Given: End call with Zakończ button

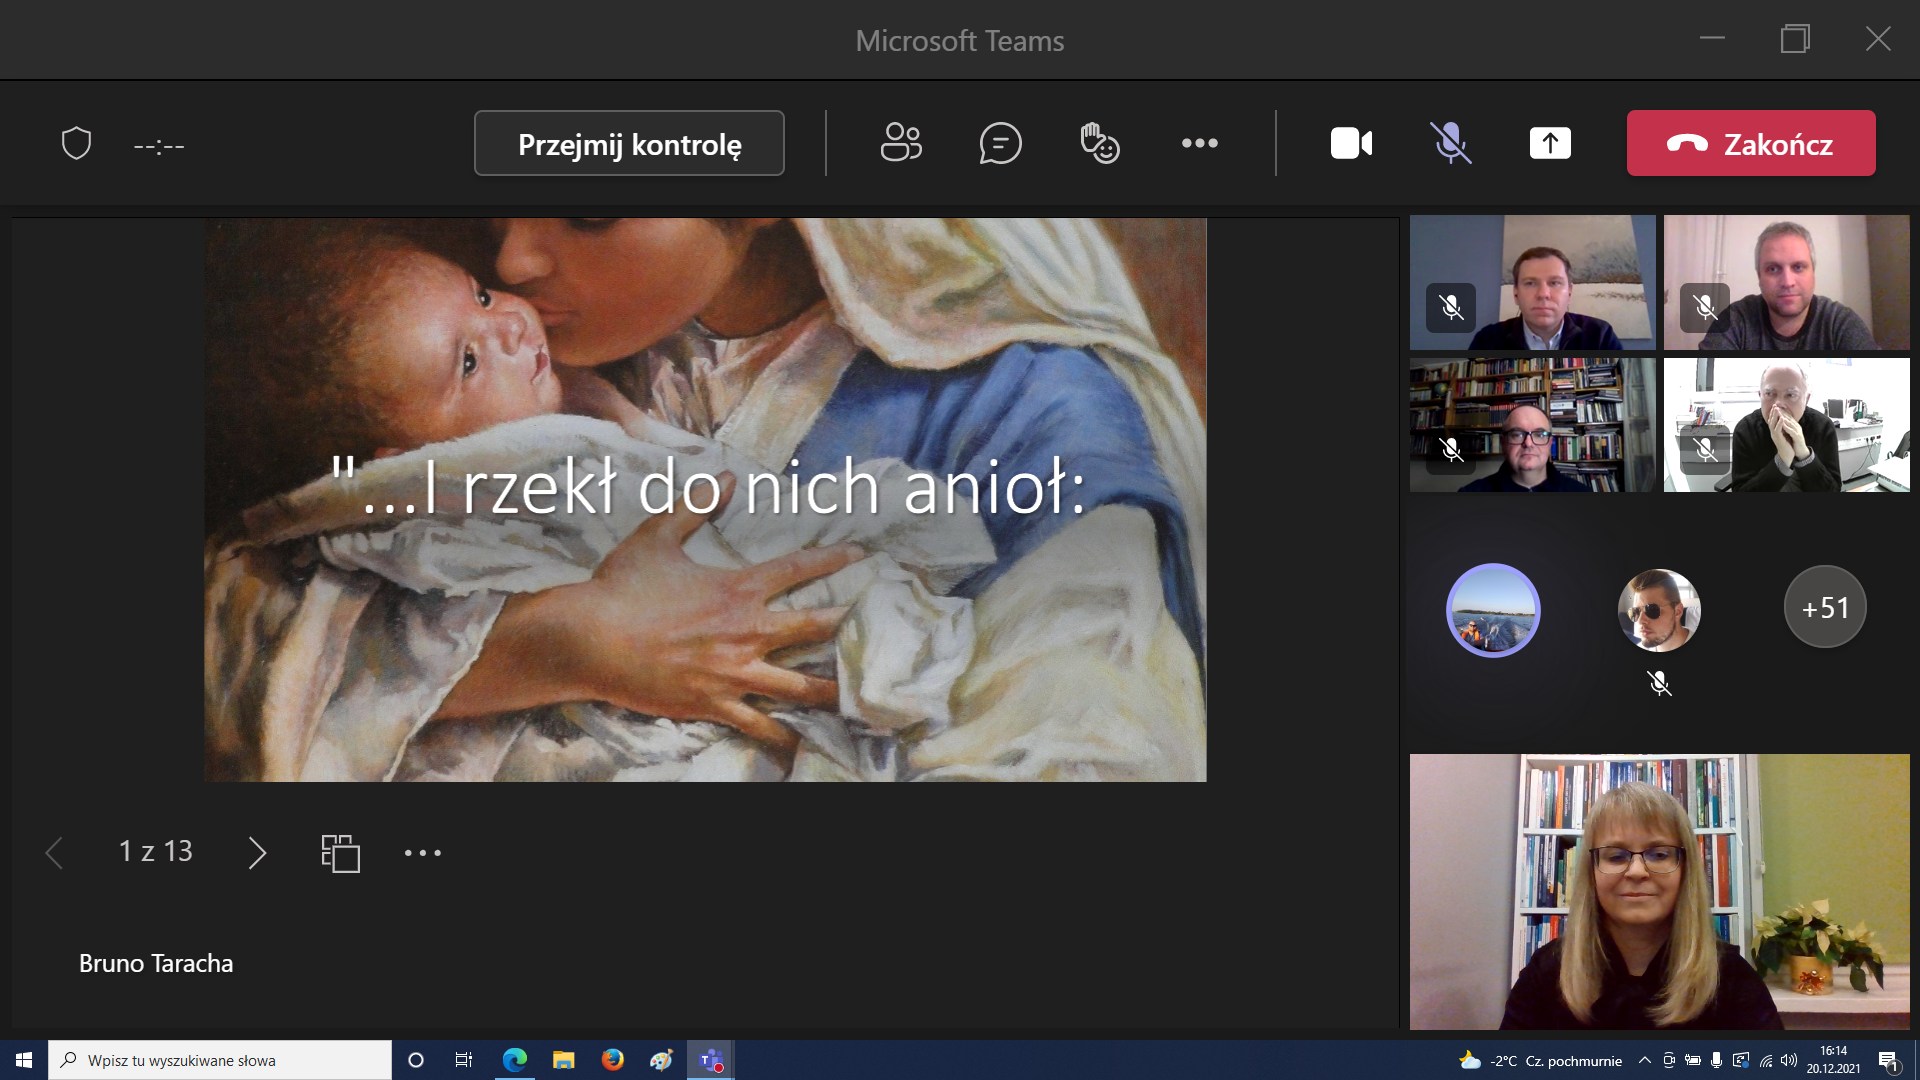Looking at the screenshot, I should coord(1750,143).
